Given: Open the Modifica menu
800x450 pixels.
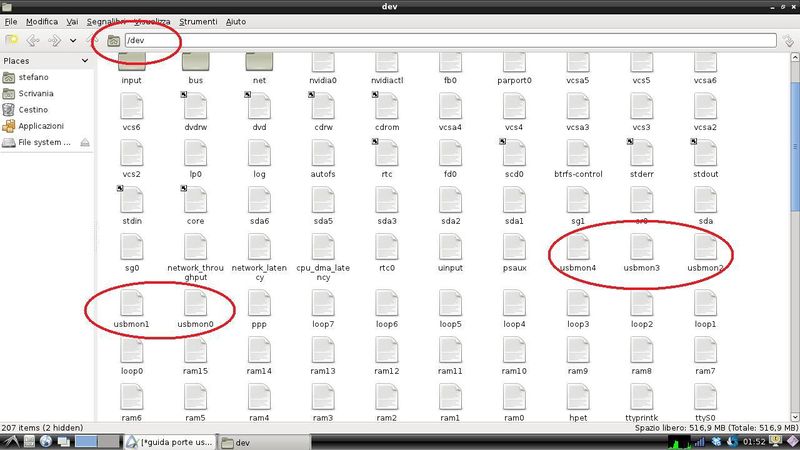Looking at the screenshot, I should (x=42, y=21).
